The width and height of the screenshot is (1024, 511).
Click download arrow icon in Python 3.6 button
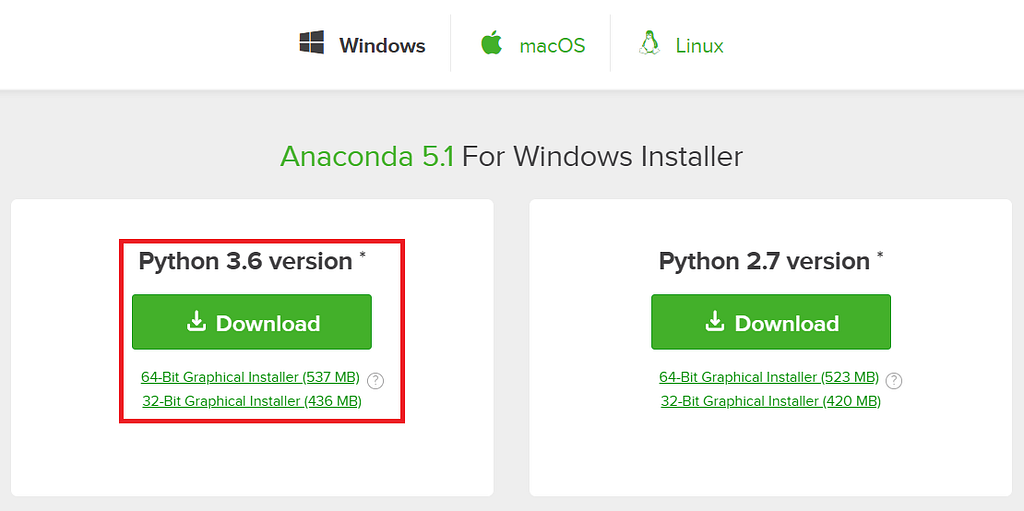(196, 322)
